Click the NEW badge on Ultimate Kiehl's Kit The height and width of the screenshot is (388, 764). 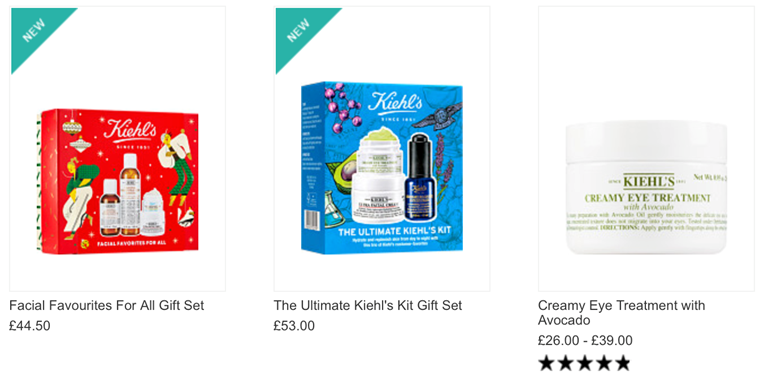[300, 31]
